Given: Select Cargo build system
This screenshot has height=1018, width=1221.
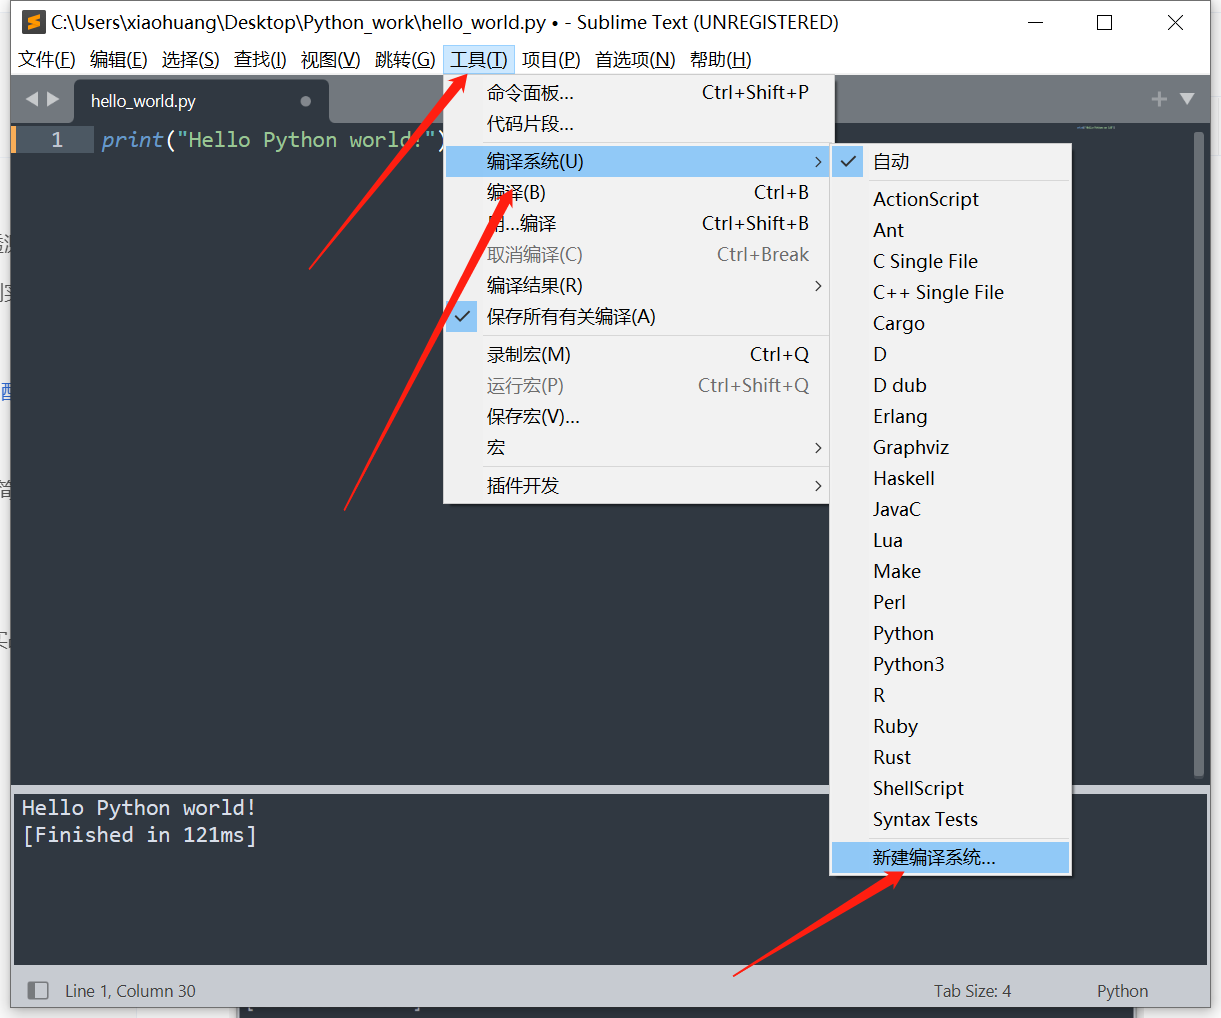Looking at the screenshot, I should tap(951, 323).
